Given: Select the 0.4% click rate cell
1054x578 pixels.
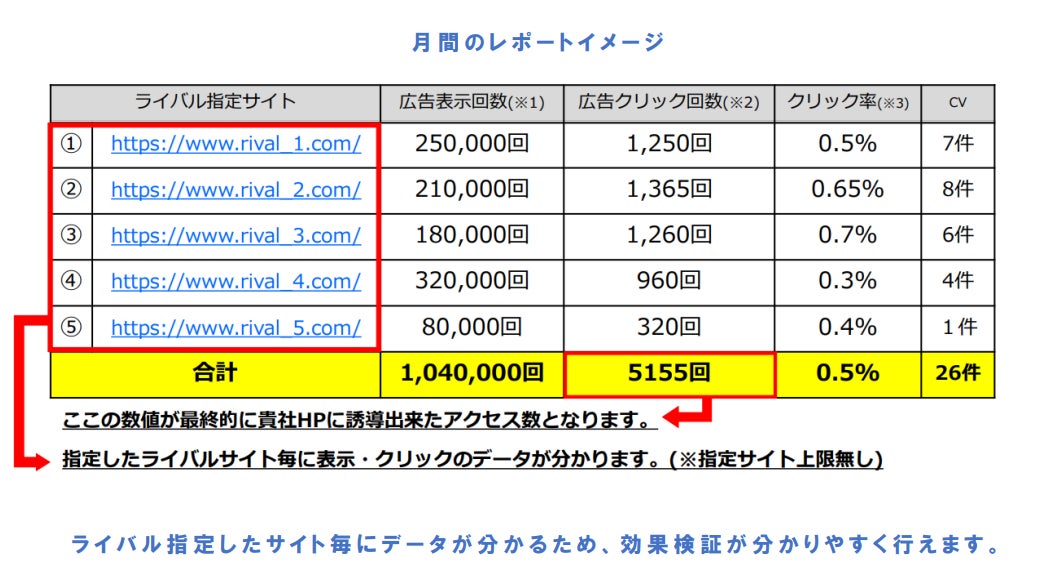Looking at the screenshot, I should point(848,328).
